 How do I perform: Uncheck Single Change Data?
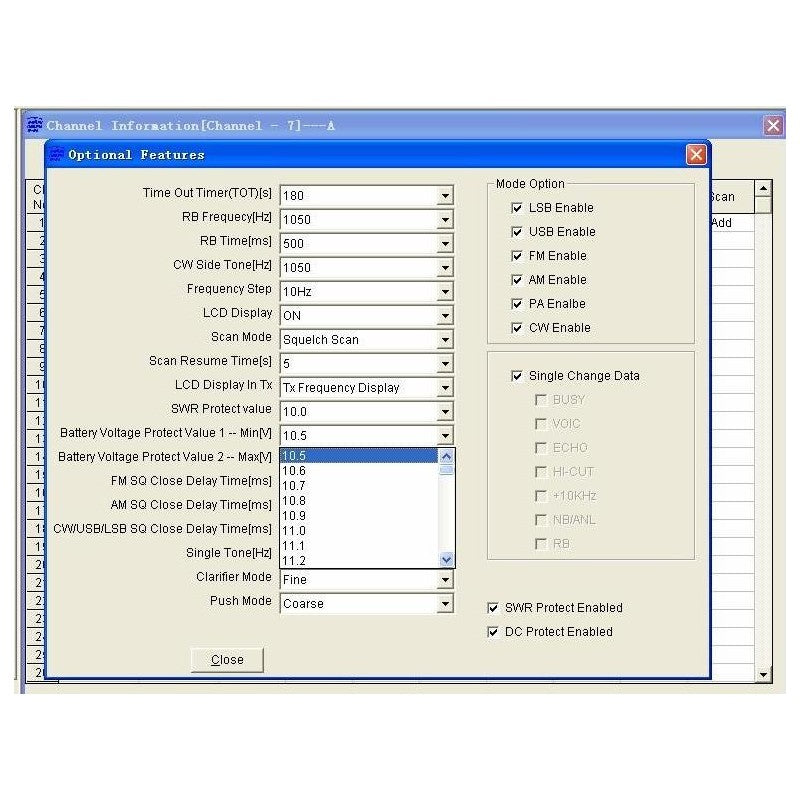pos(516,376)
